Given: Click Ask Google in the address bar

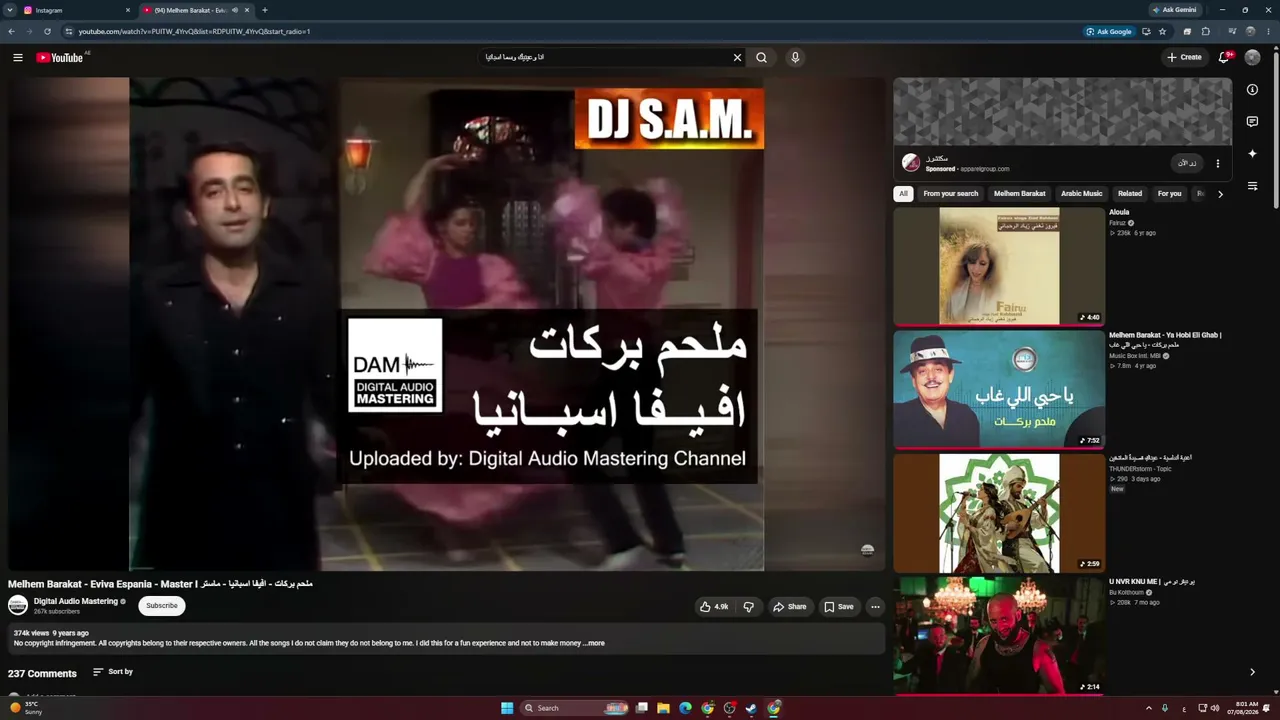Looking at the screenshot, I should point(1110,31).
